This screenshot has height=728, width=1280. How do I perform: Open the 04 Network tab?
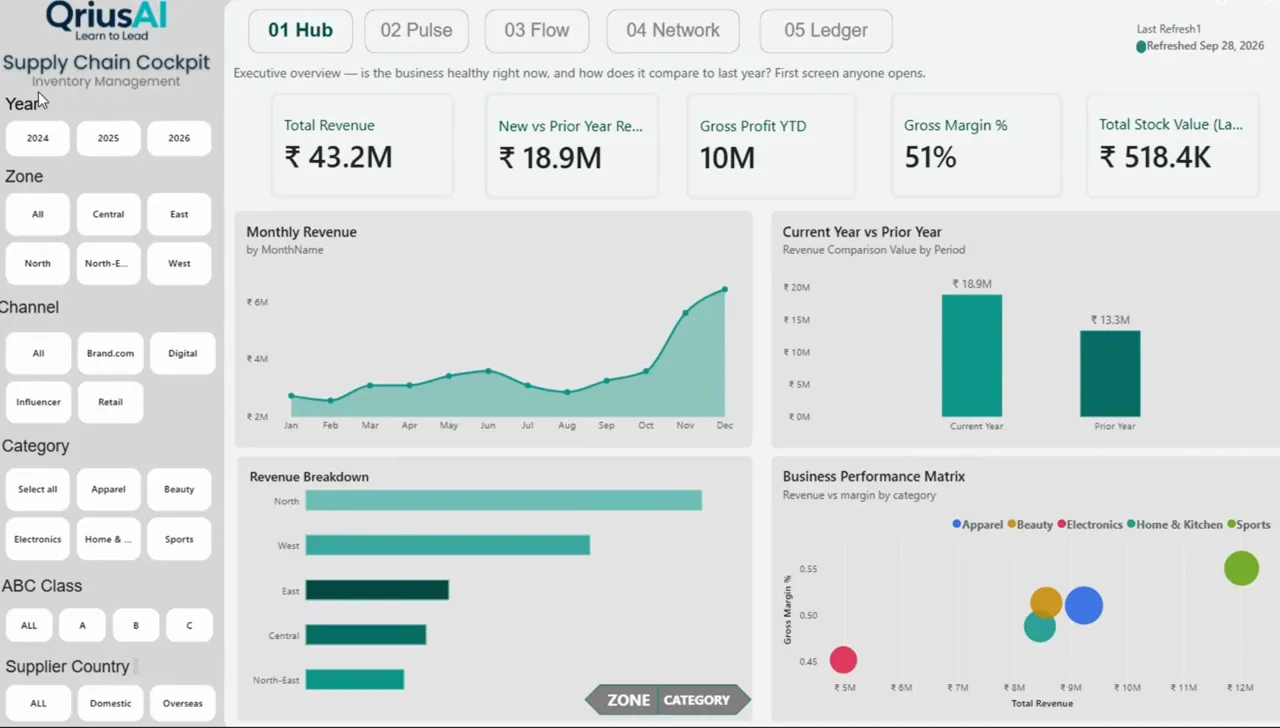tap(673, 31)
